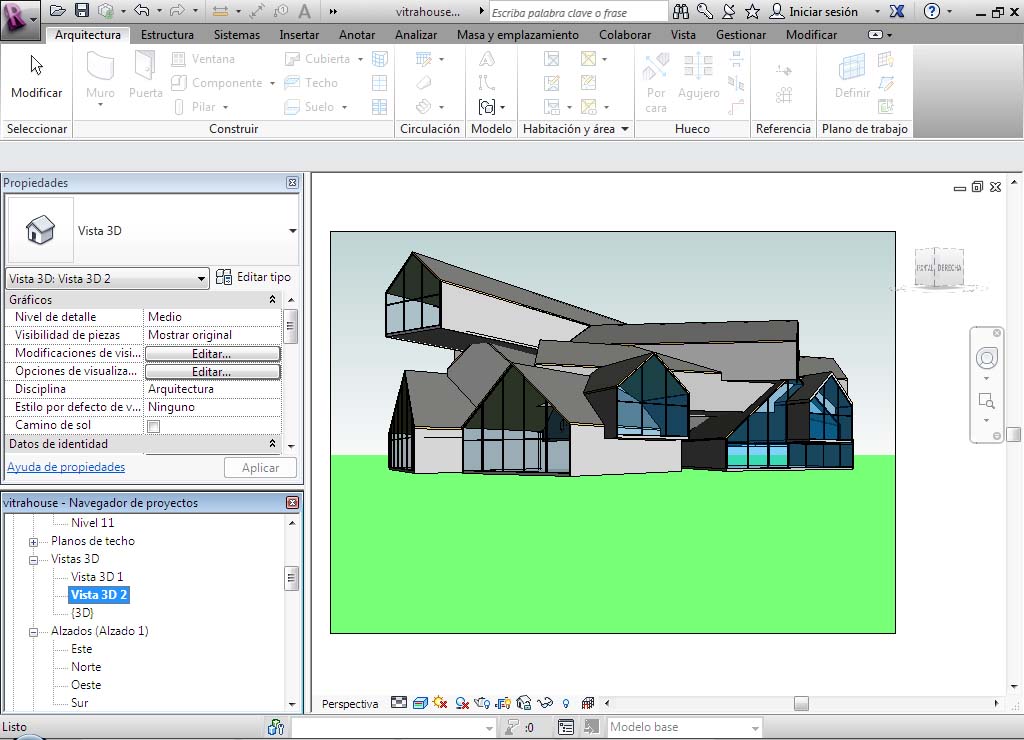Select Vista 3D 1 in project browser
The image size is (1024, 740).
[x=97, y=577]
